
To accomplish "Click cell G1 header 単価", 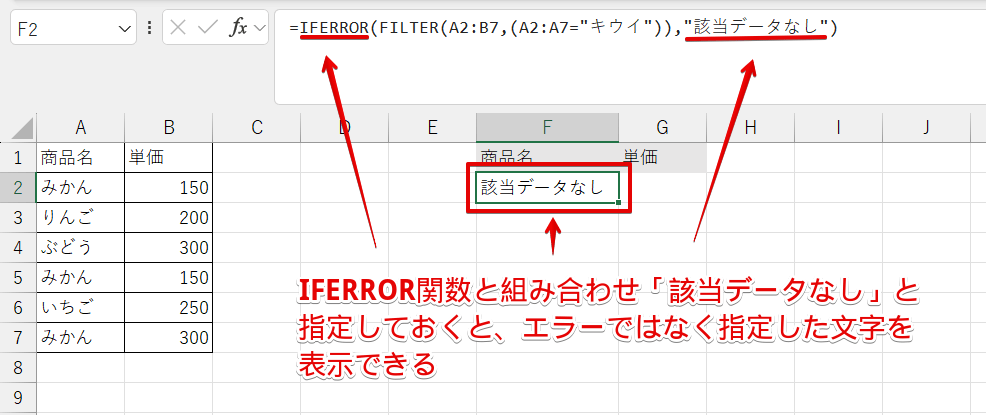I will tap(663, 157).
